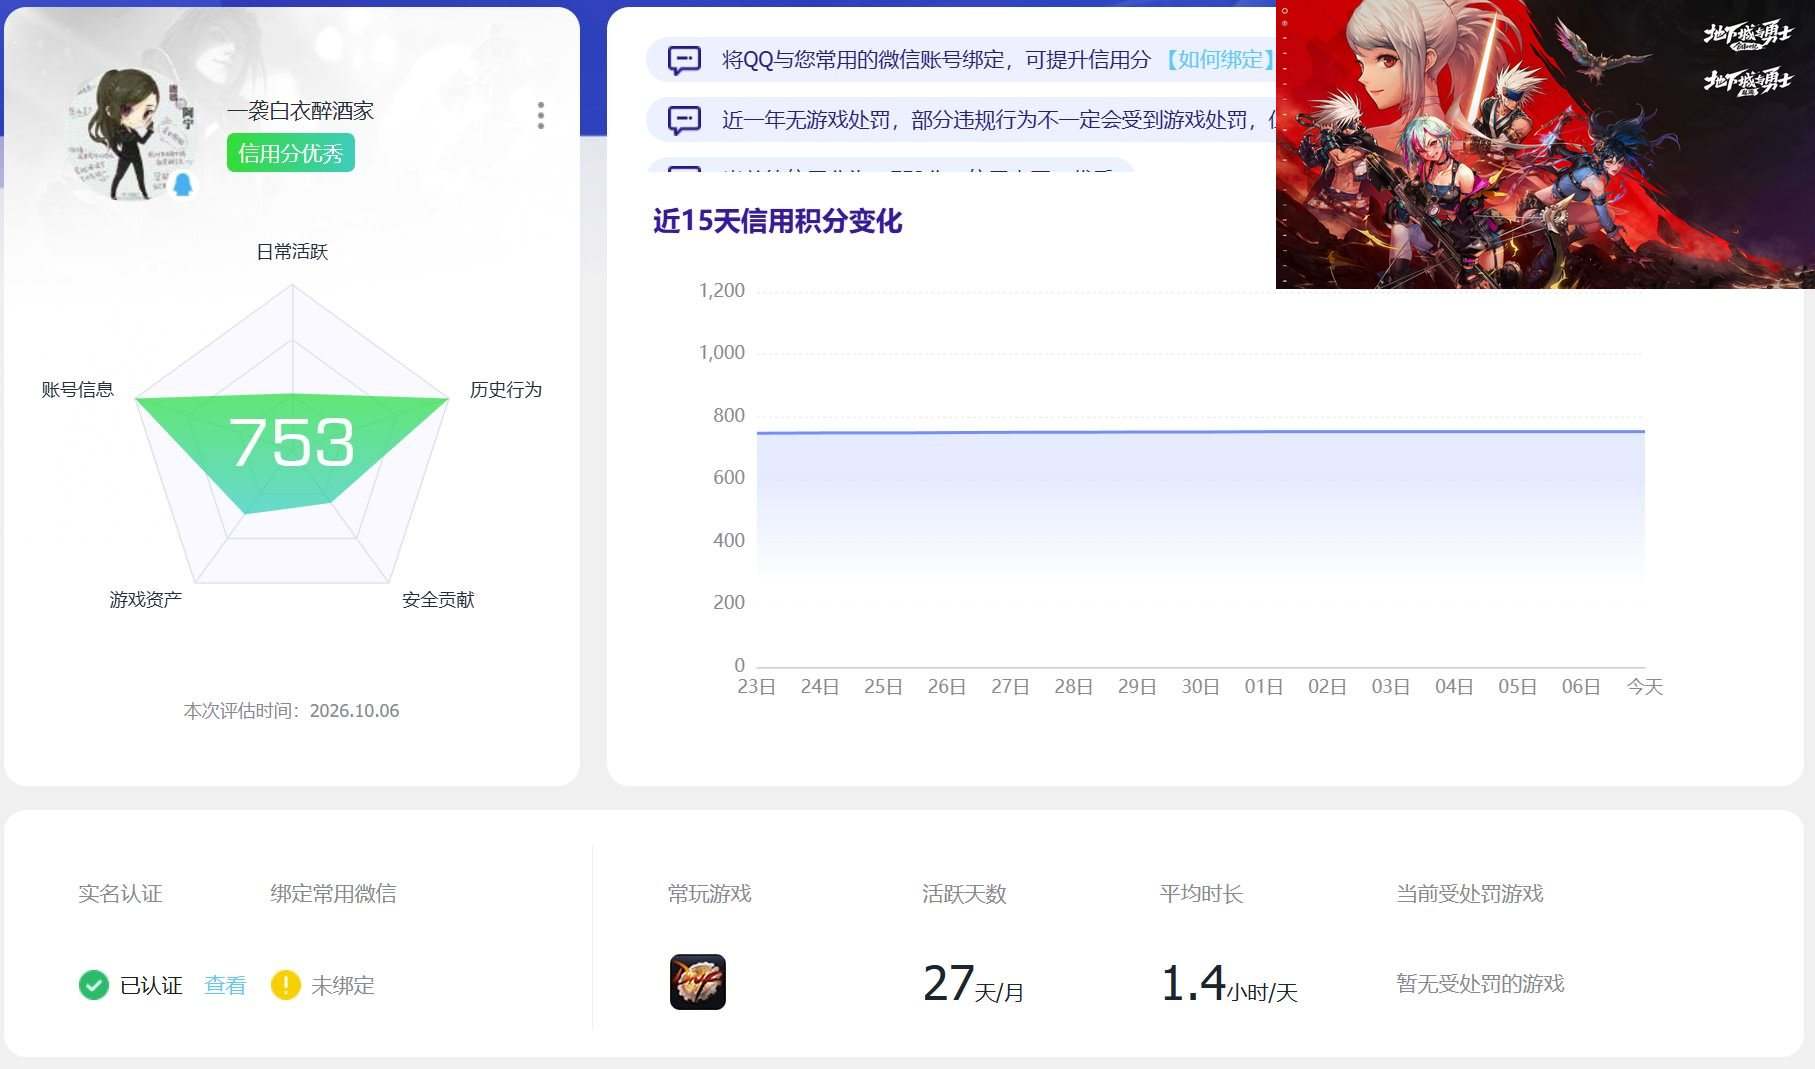This screenshot has height=1069, width=1815.
Task: Click the 23日 date on the chart axis
Action: pos(757,687)
